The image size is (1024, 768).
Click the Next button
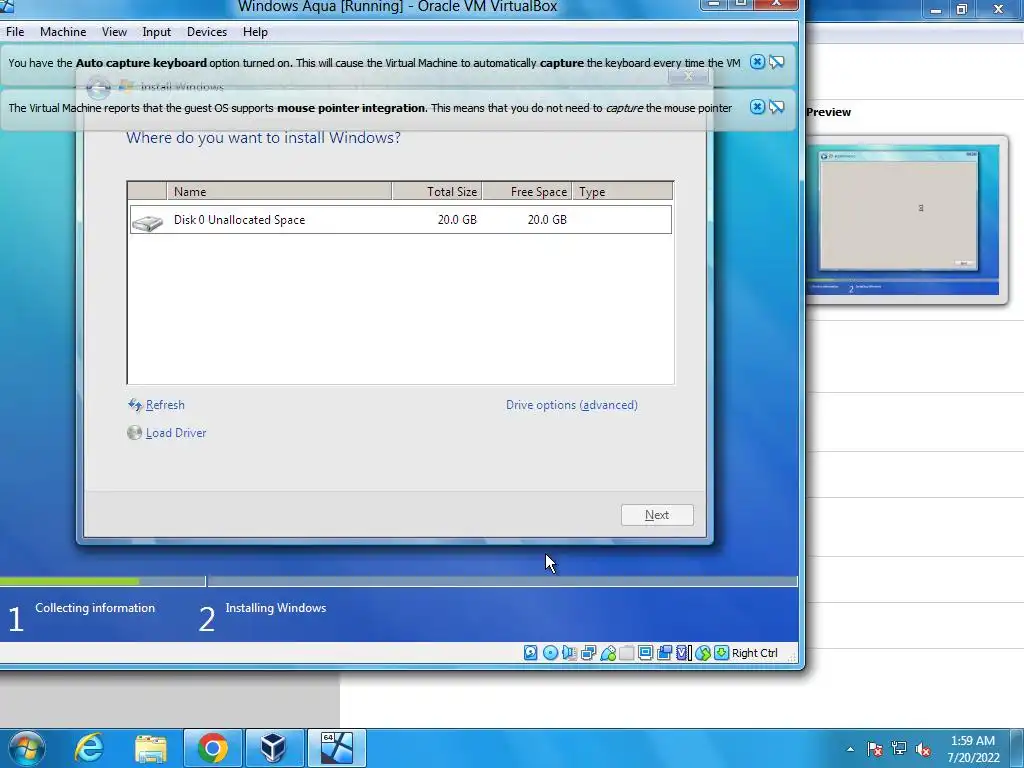pyautogui.click(x=657, y=515)
